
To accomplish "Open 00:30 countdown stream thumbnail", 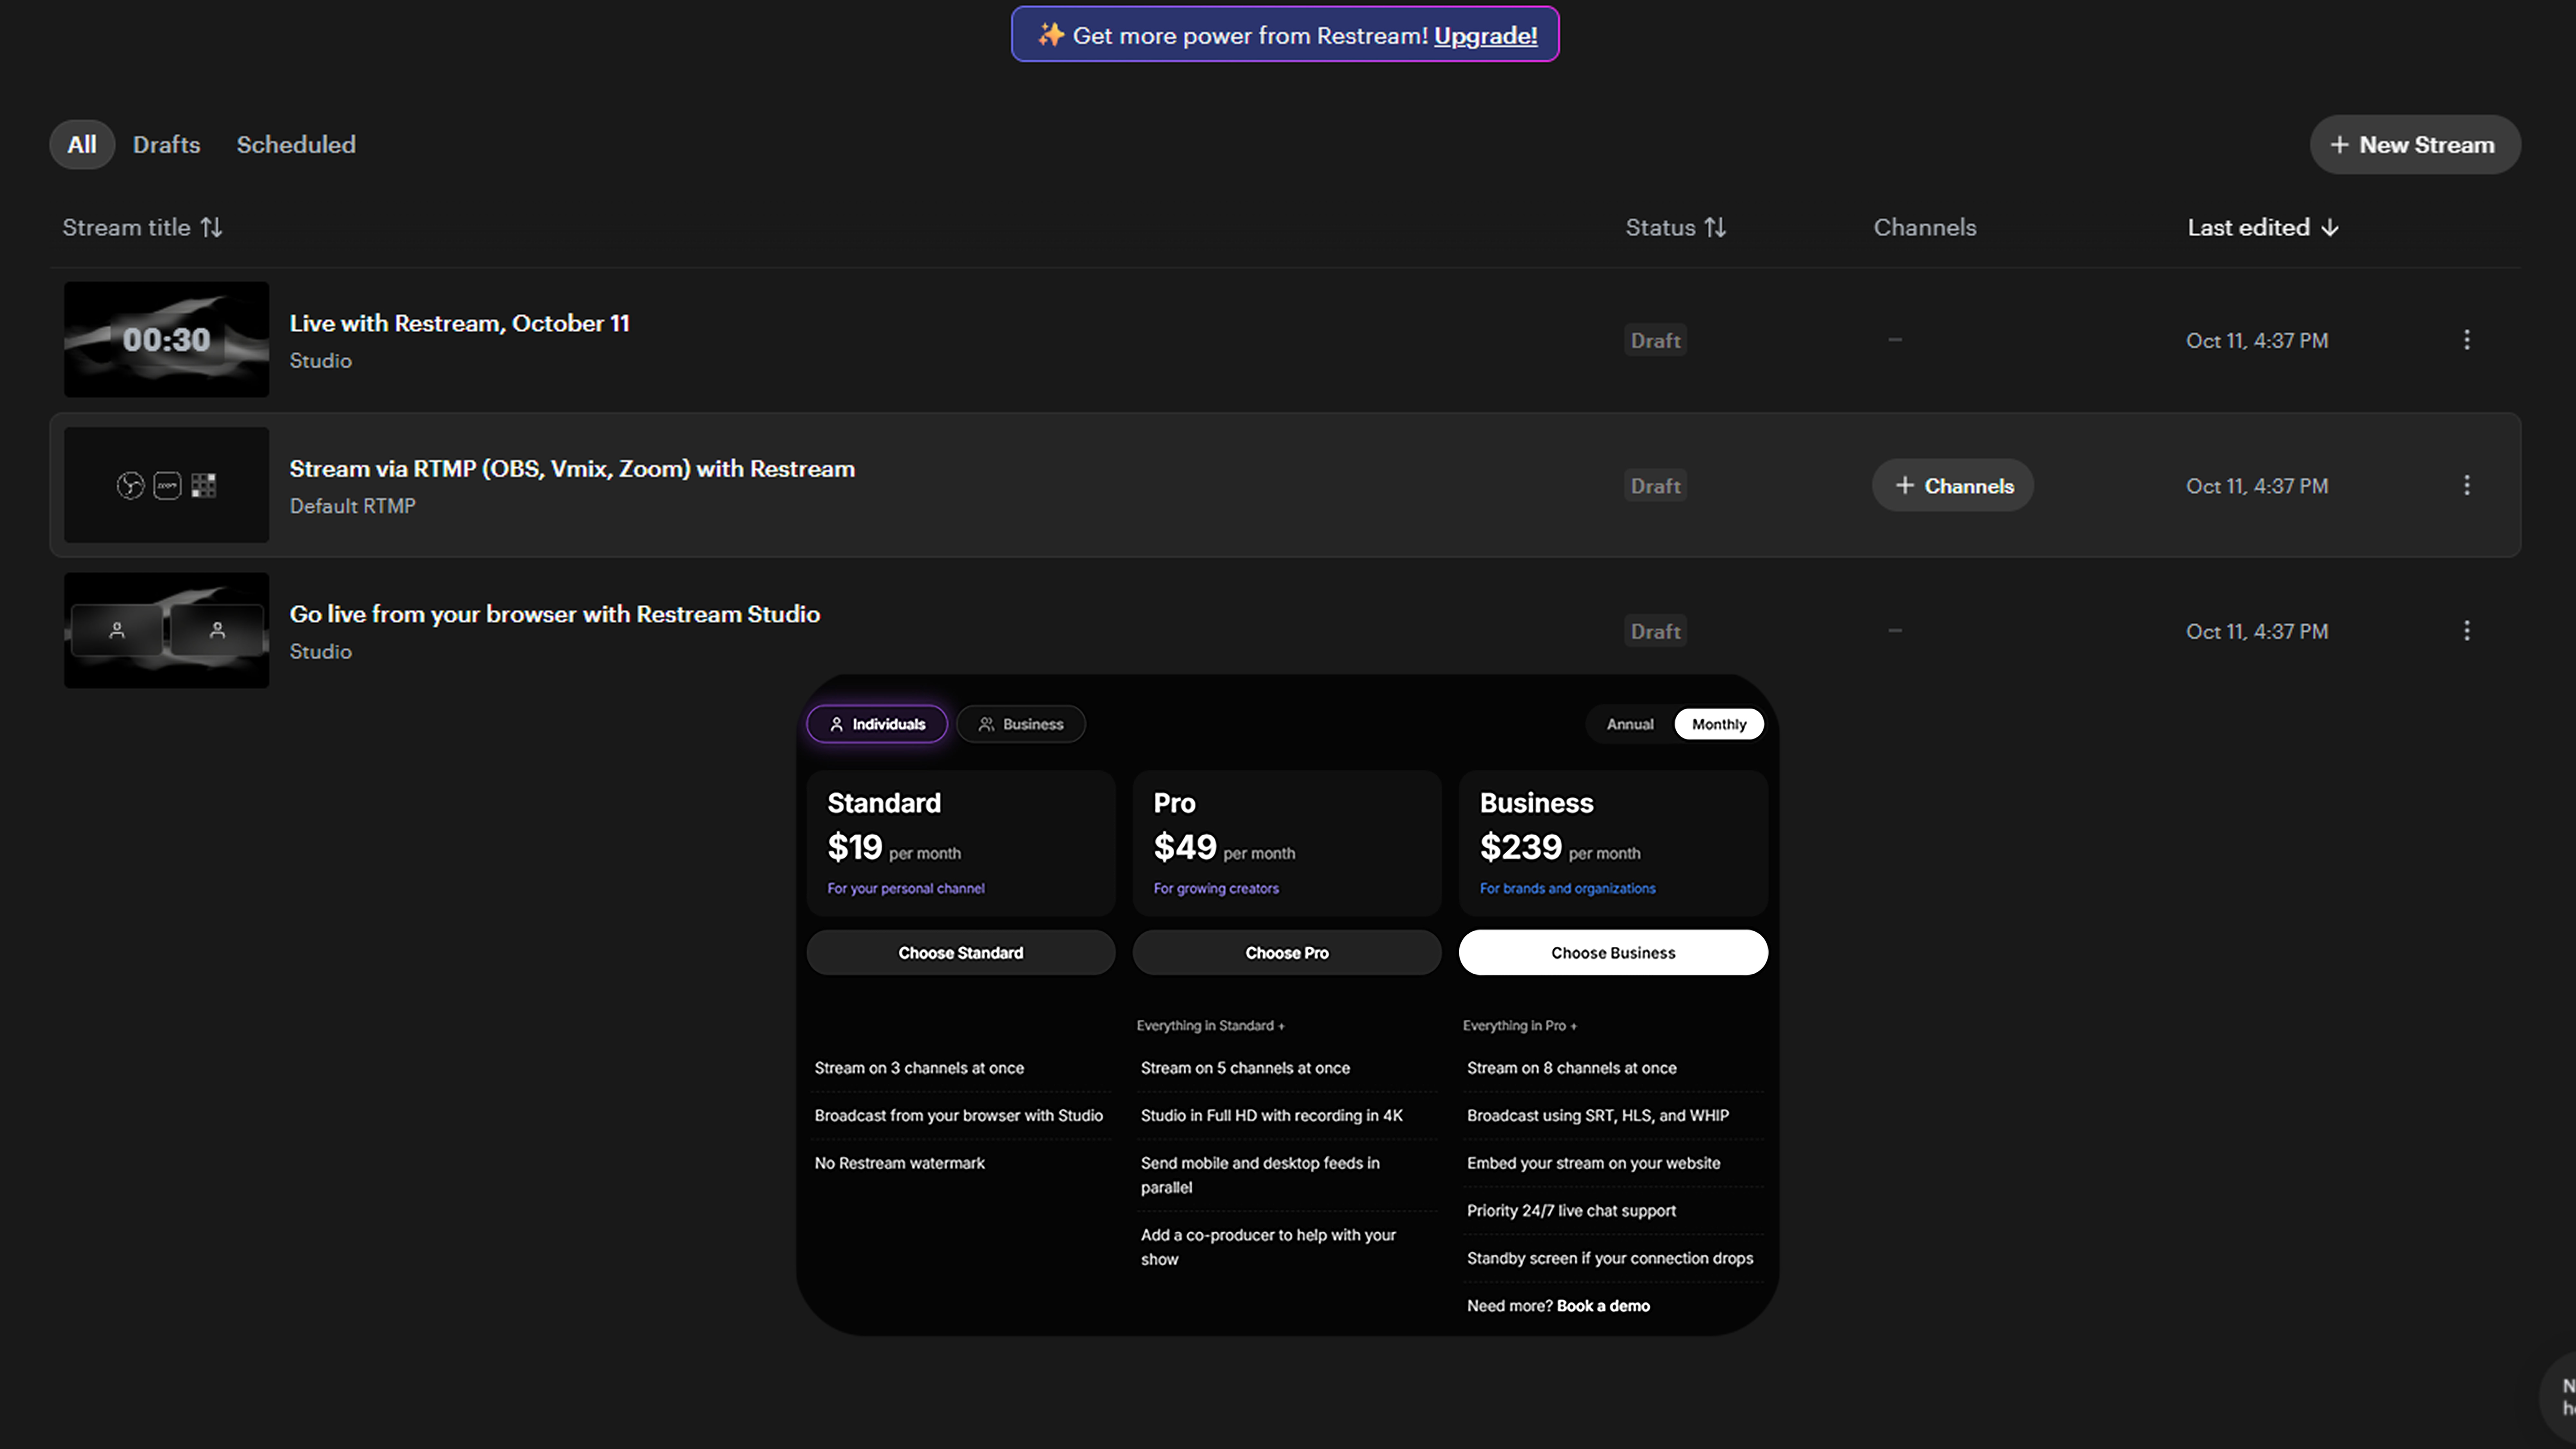I will click(167, 340).
